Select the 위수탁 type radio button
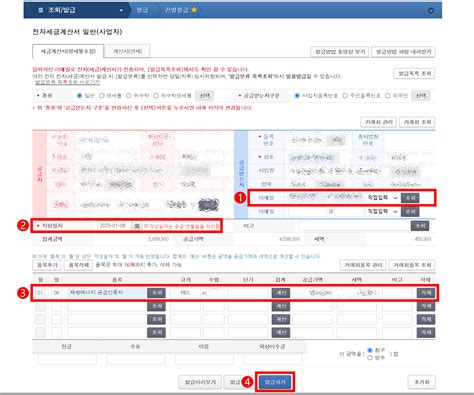Image resolution: width=474 pixels, height=395 pixels. 129,96
